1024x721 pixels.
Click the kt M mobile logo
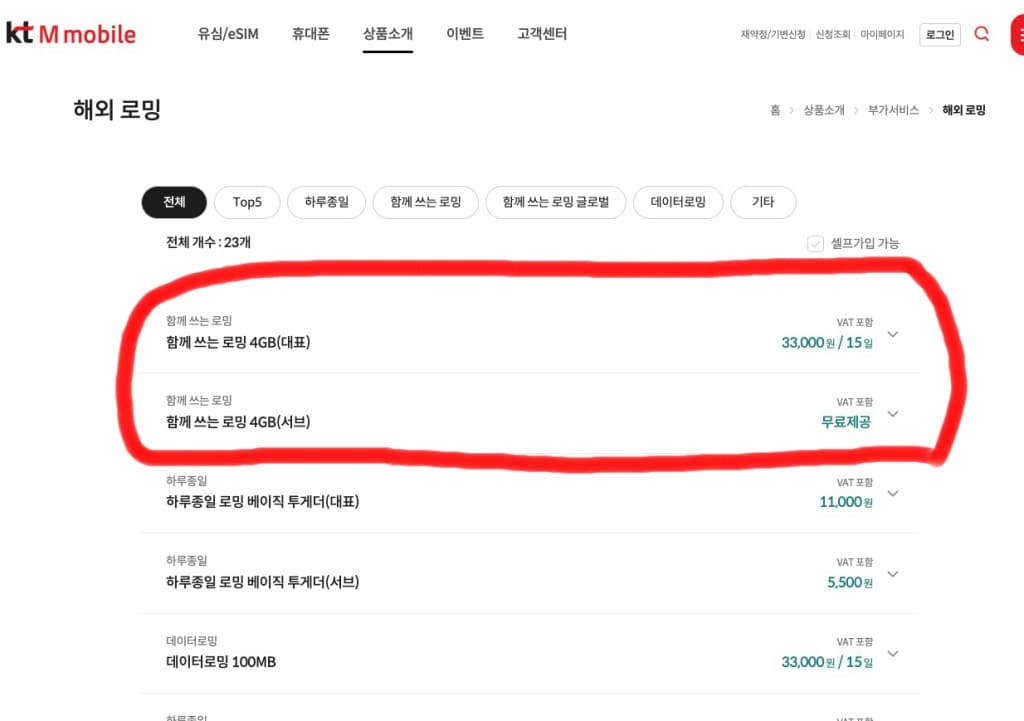[71, 33]
